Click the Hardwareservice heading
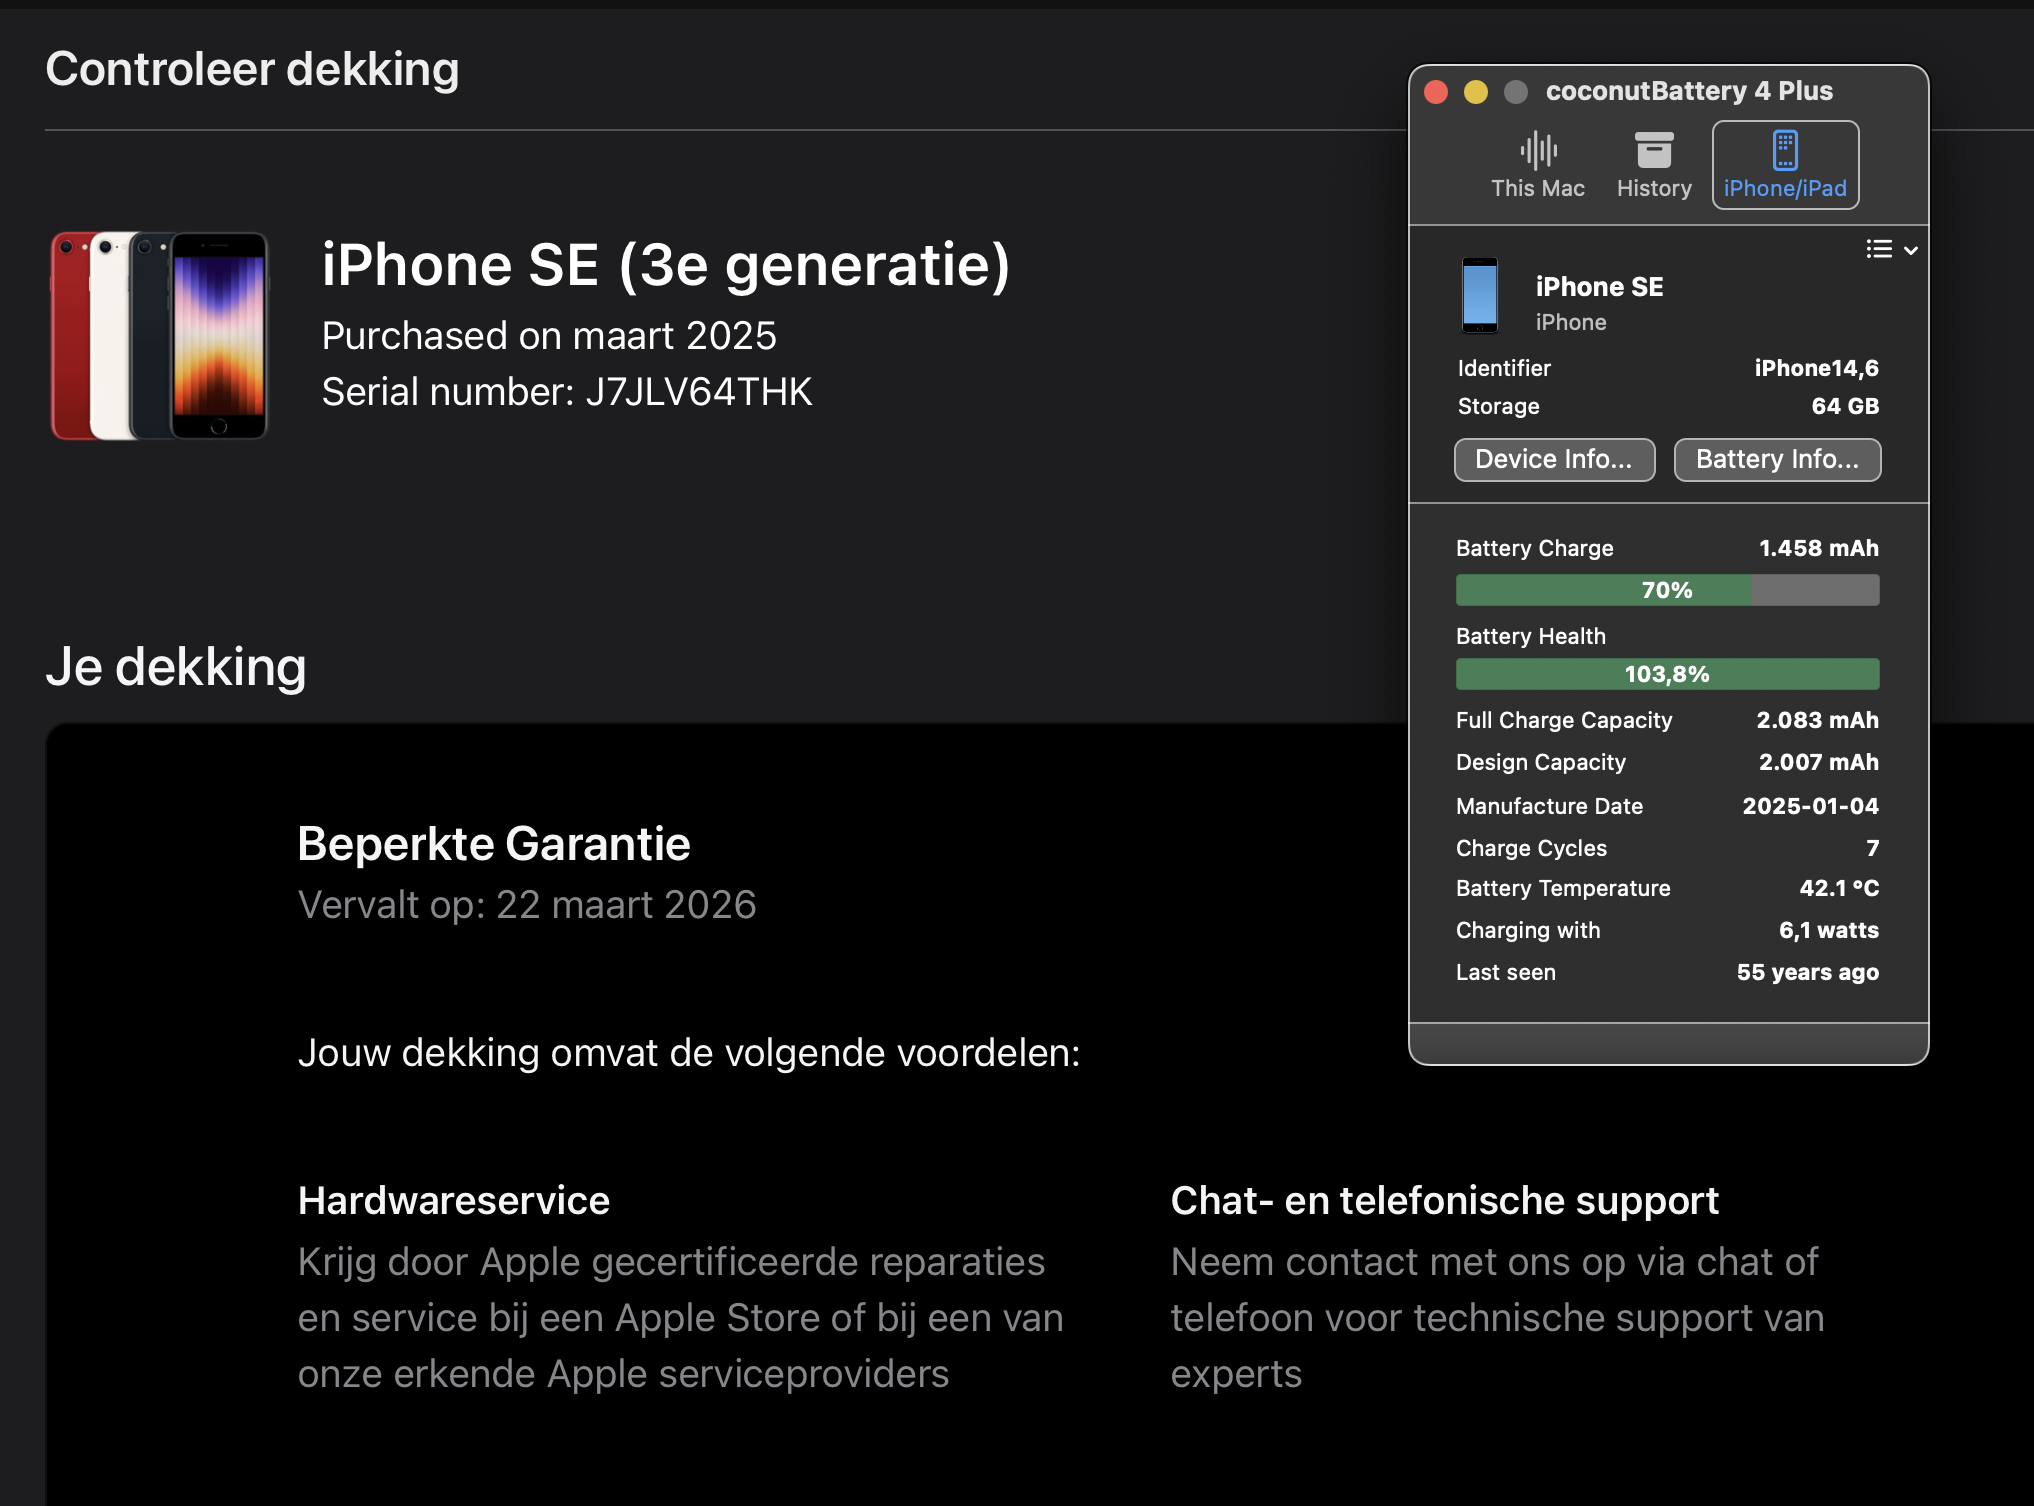Screen dimensions: 2034x1506 (454, 1200)
